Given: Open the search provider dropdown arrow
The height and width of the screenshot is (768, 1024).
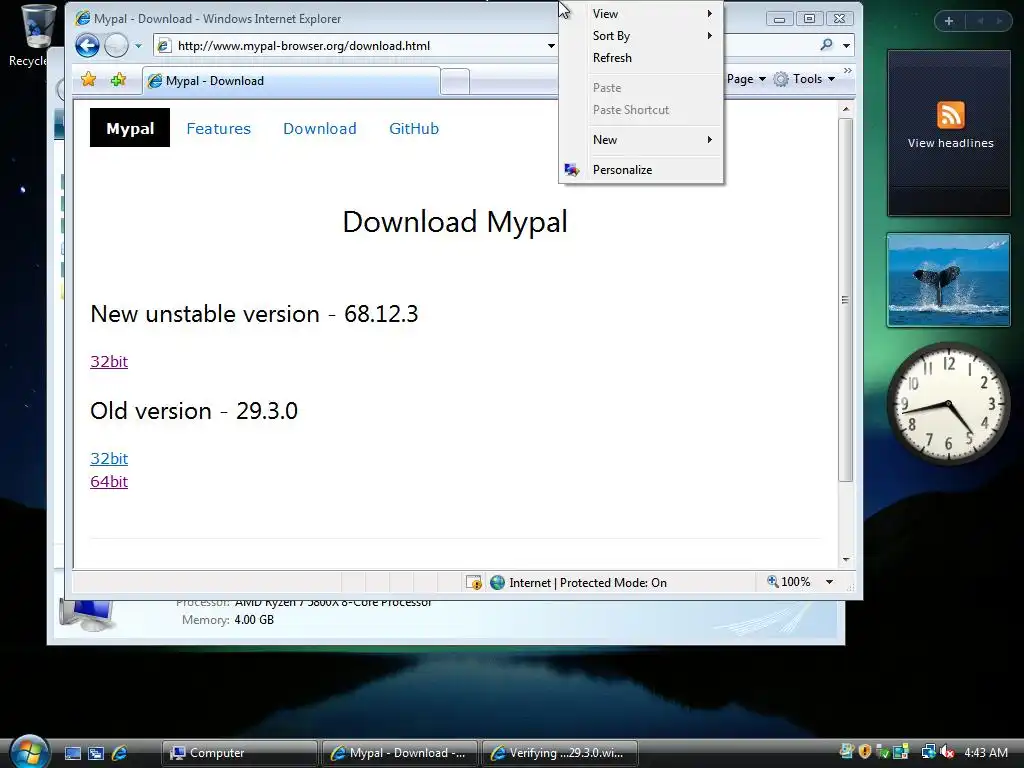Looking at the screenshot, I should (846, 46).
